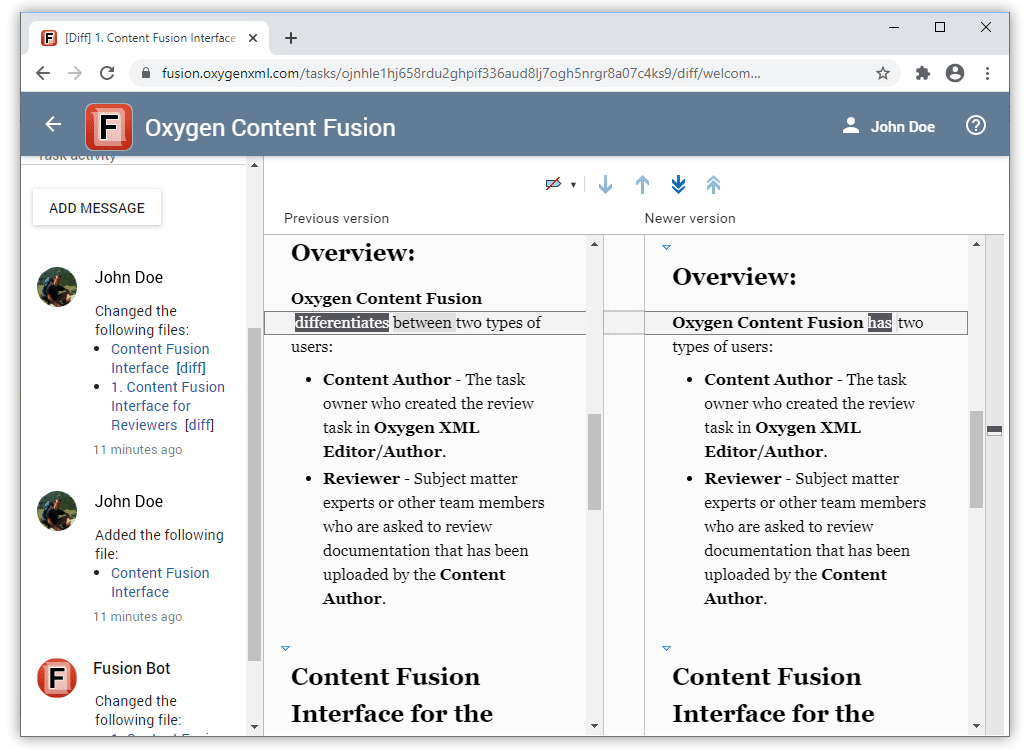The width and height of the screenshot is (1030, 750).
Task: Open the dropdown arrow beside the diff tool
Action: coord(573,185)
